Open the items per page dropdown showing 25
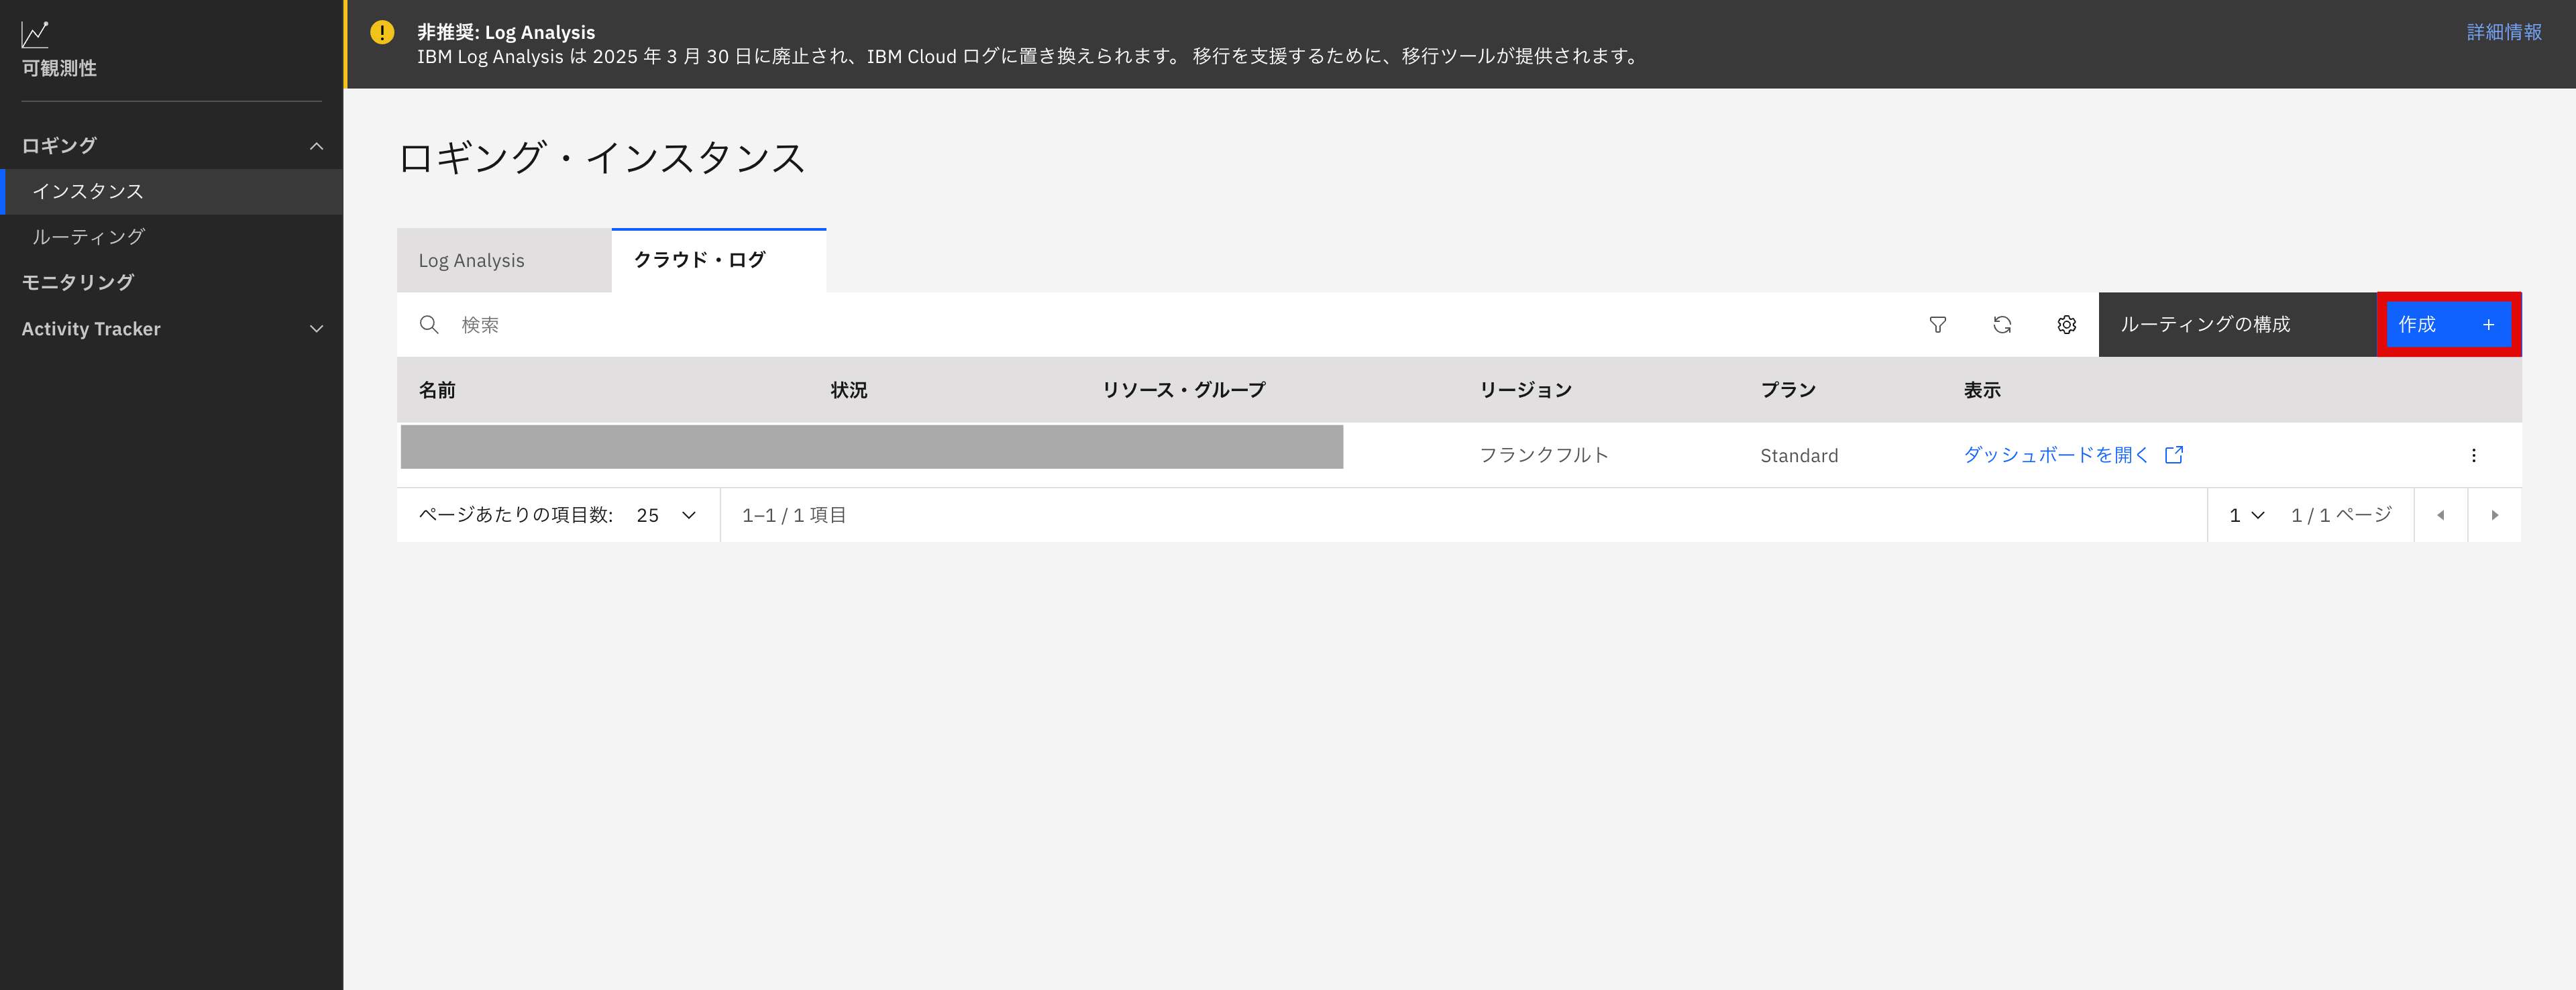 665,515
